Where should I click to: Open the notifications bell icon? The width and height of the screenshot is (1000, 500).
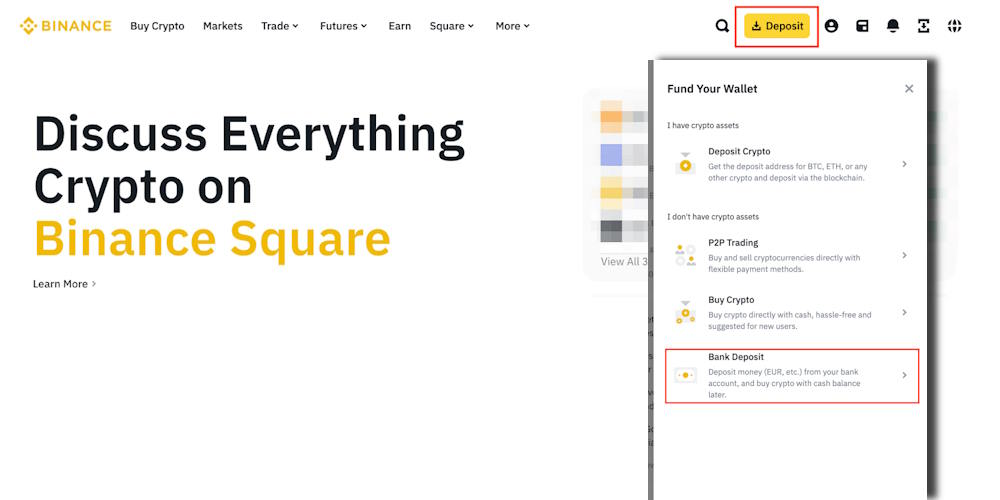pos(893,26)
